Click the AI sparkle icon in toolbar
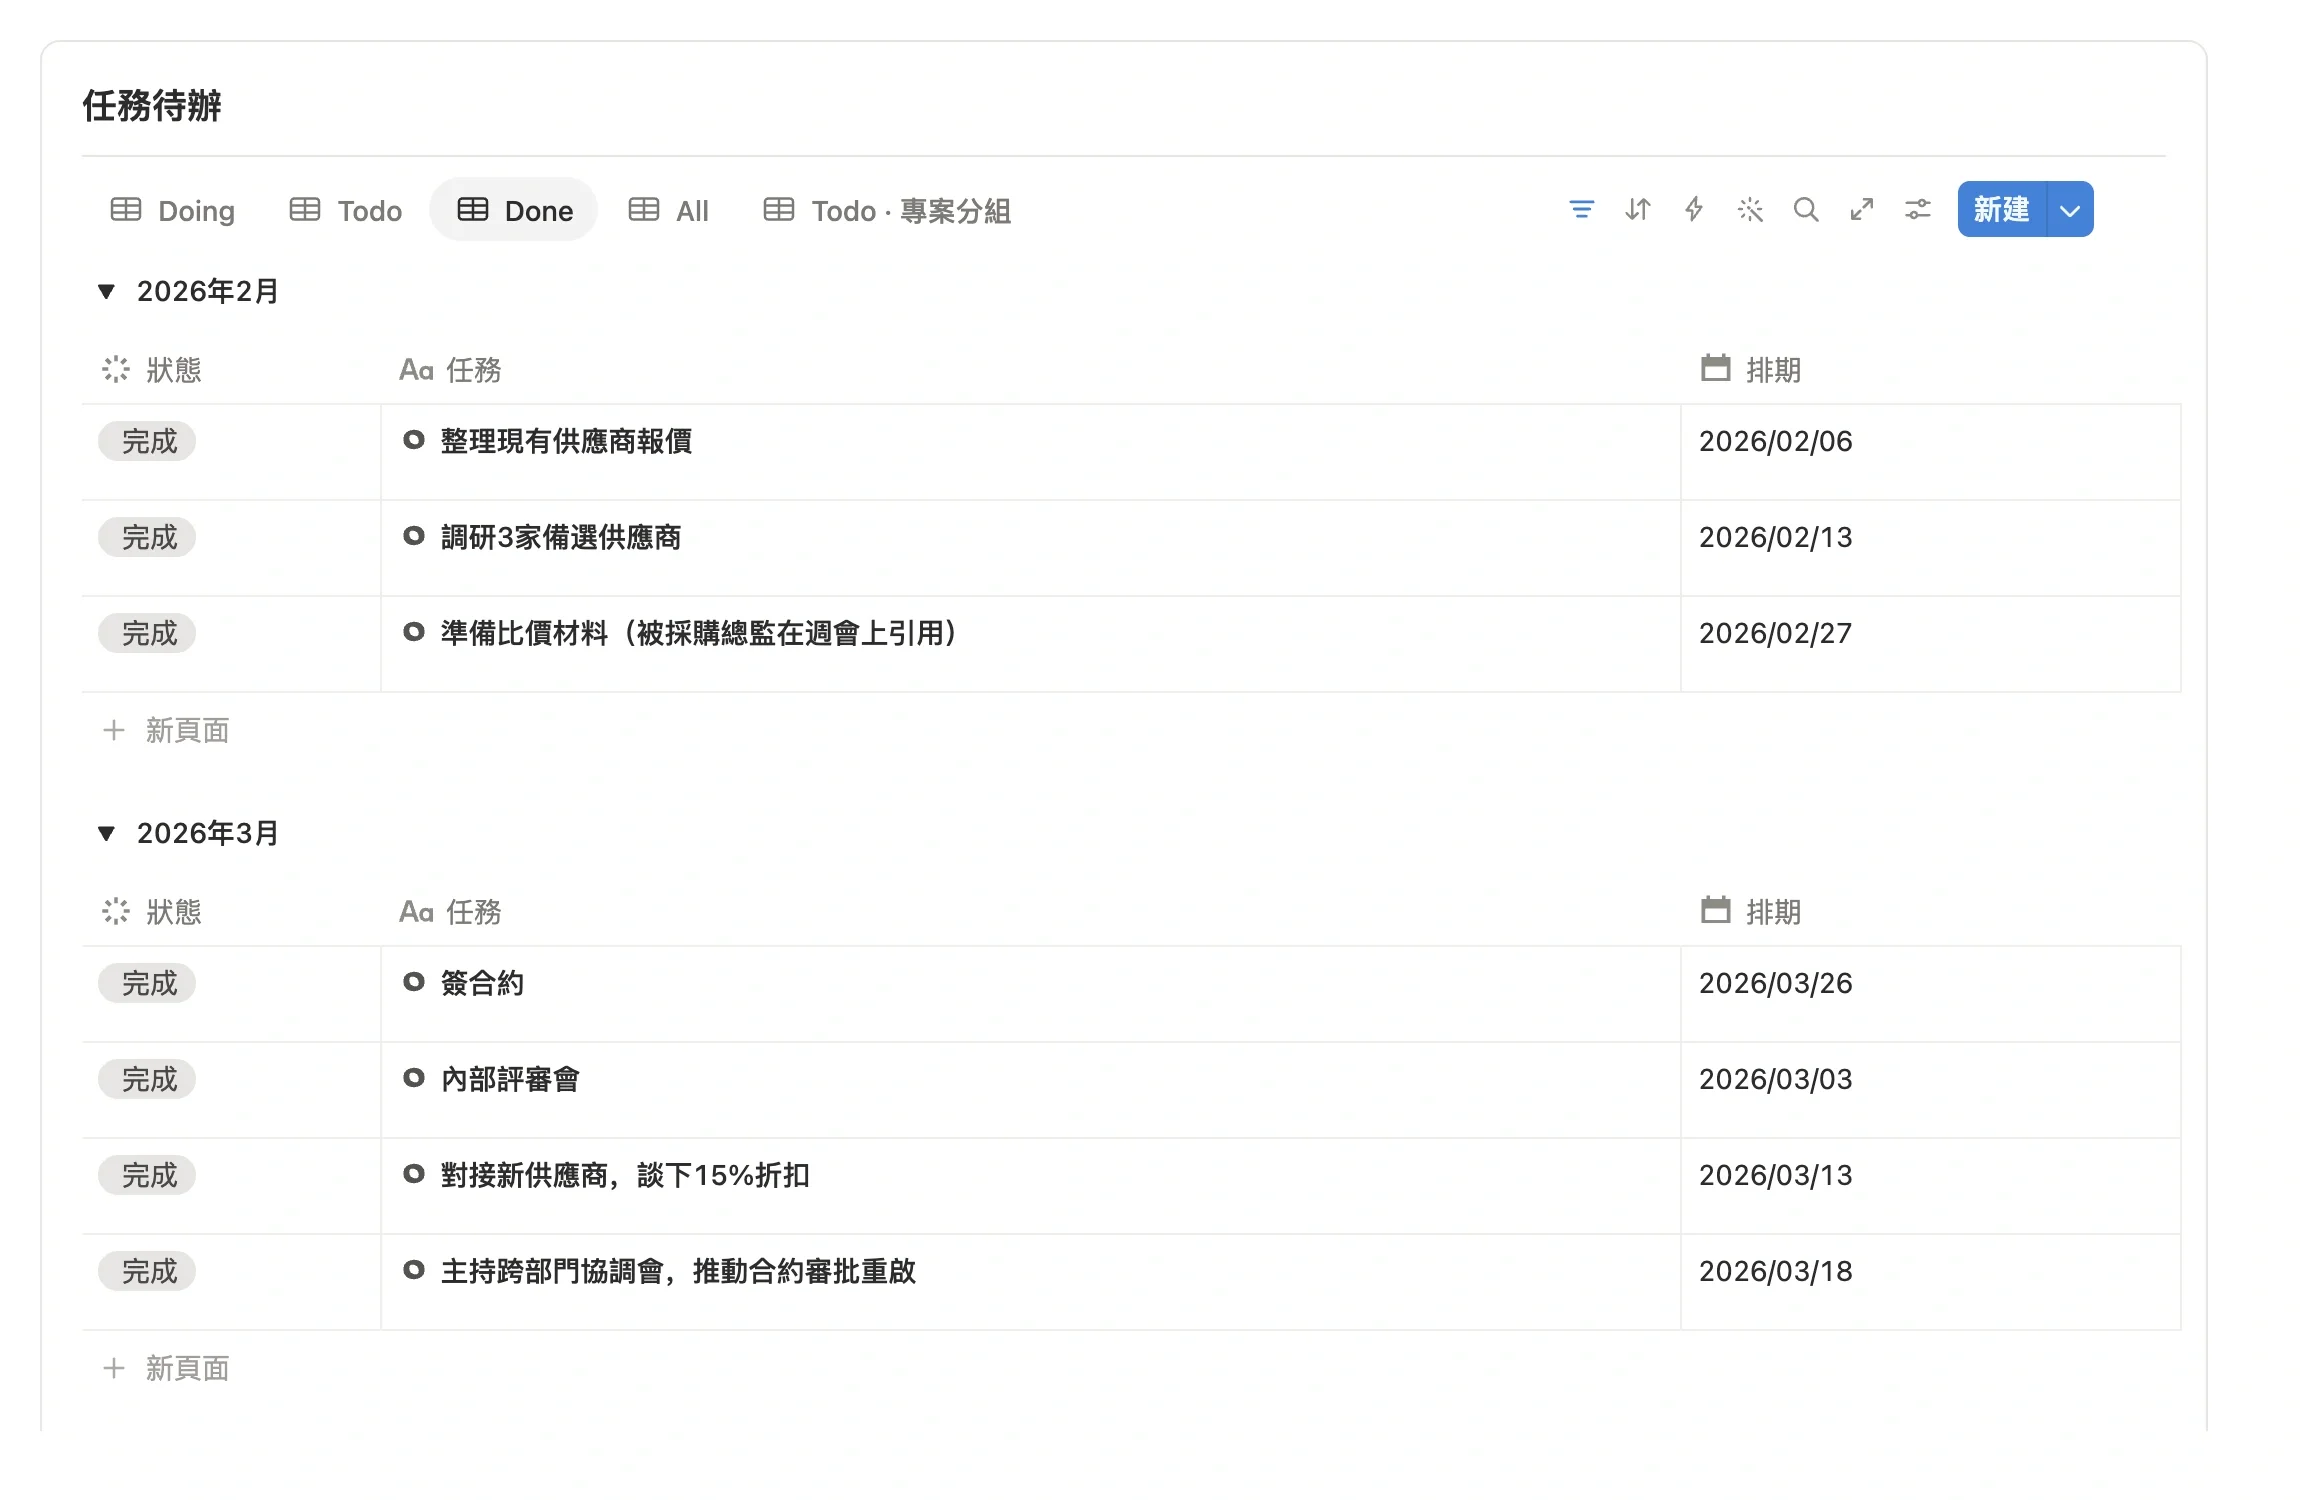This screenshot has height=1500, width=2300. click(x=1750, y=209)
